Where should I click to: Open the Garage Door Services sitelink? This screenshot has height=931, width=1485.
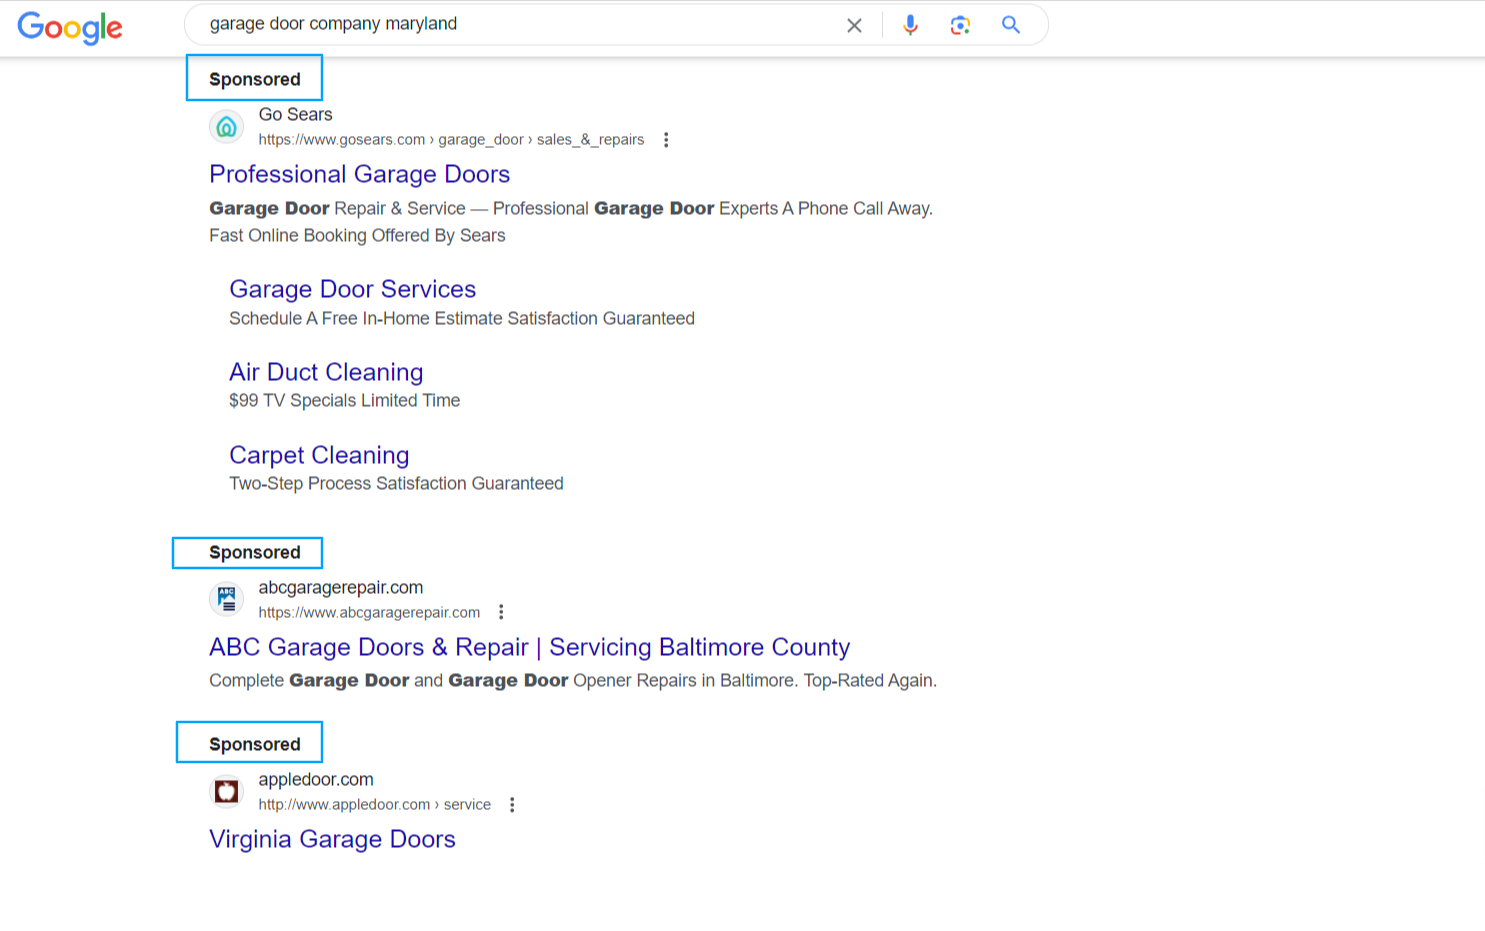(352, 289)
